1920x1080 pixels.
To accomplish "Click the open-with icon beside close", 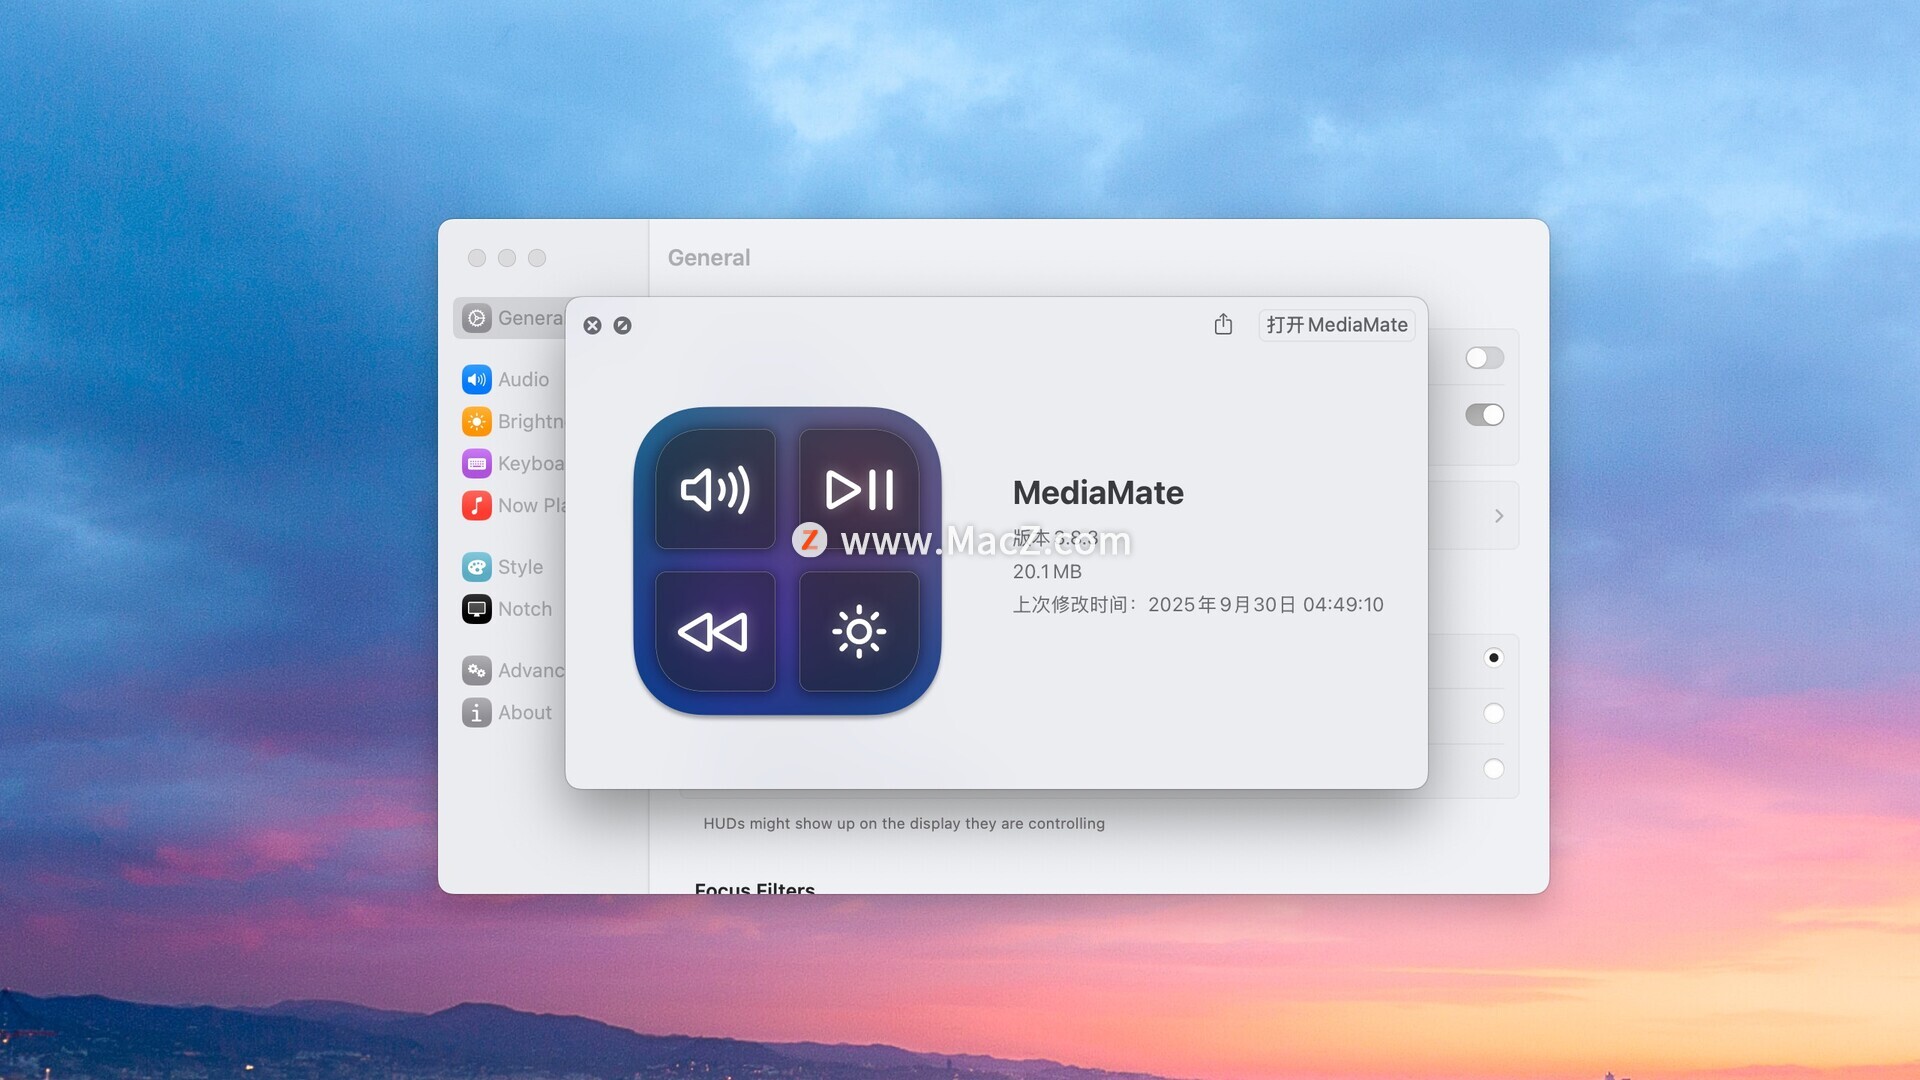I will coord(622,326).
